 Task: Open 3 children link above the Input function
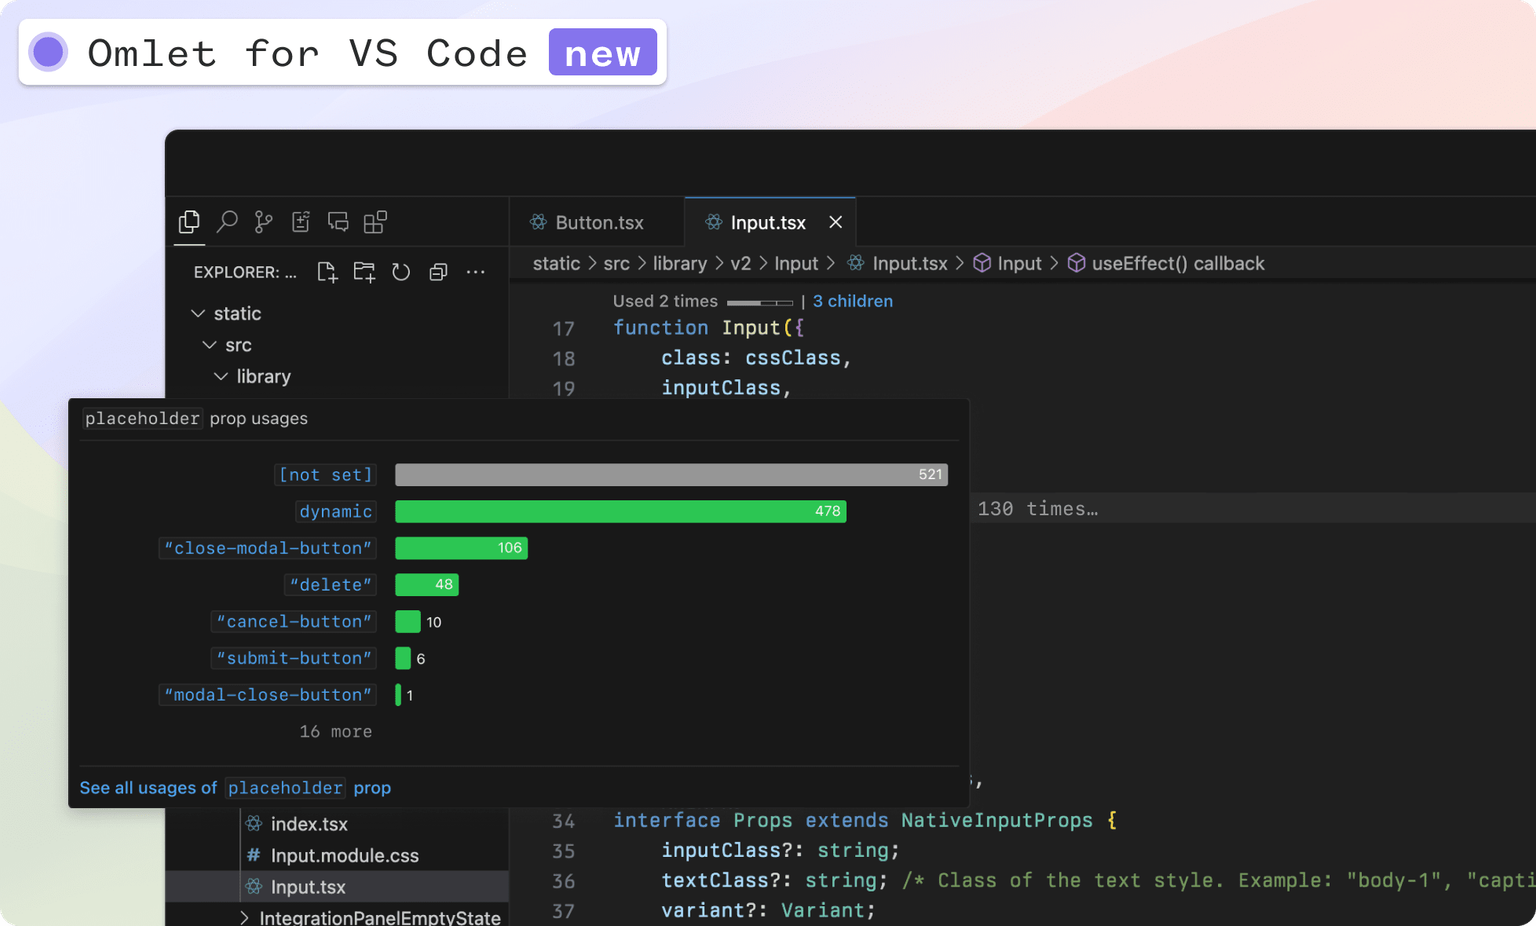click(x=852, y=301)
